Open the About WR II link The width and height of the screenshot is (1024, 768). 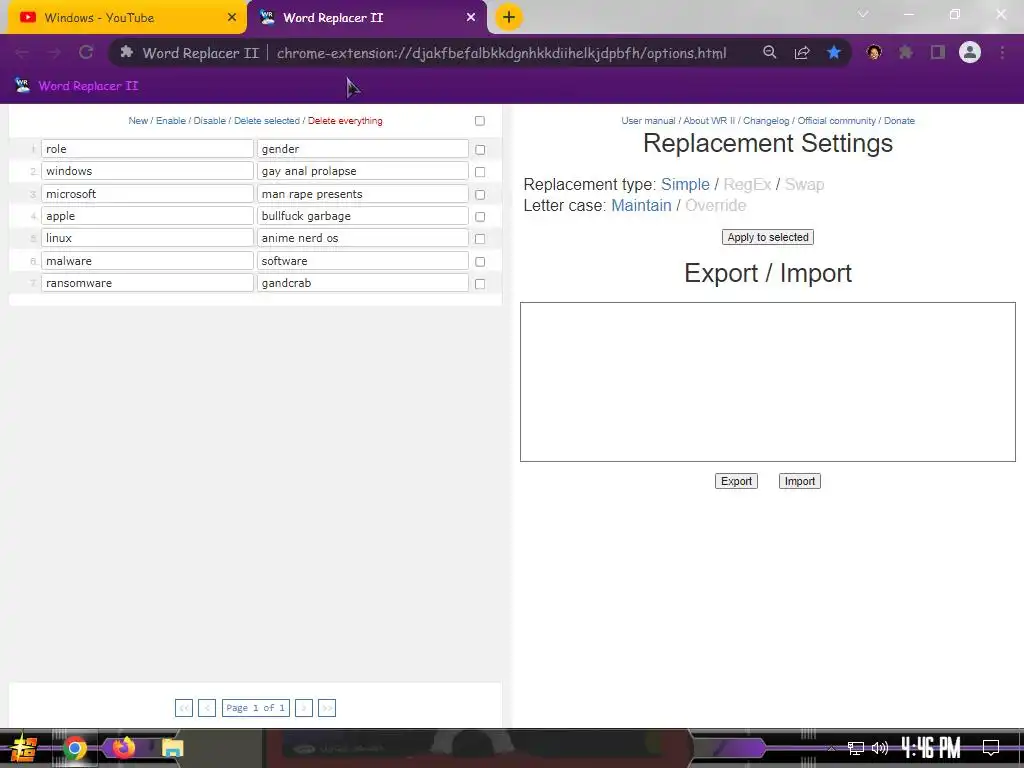tap(709, 121)
